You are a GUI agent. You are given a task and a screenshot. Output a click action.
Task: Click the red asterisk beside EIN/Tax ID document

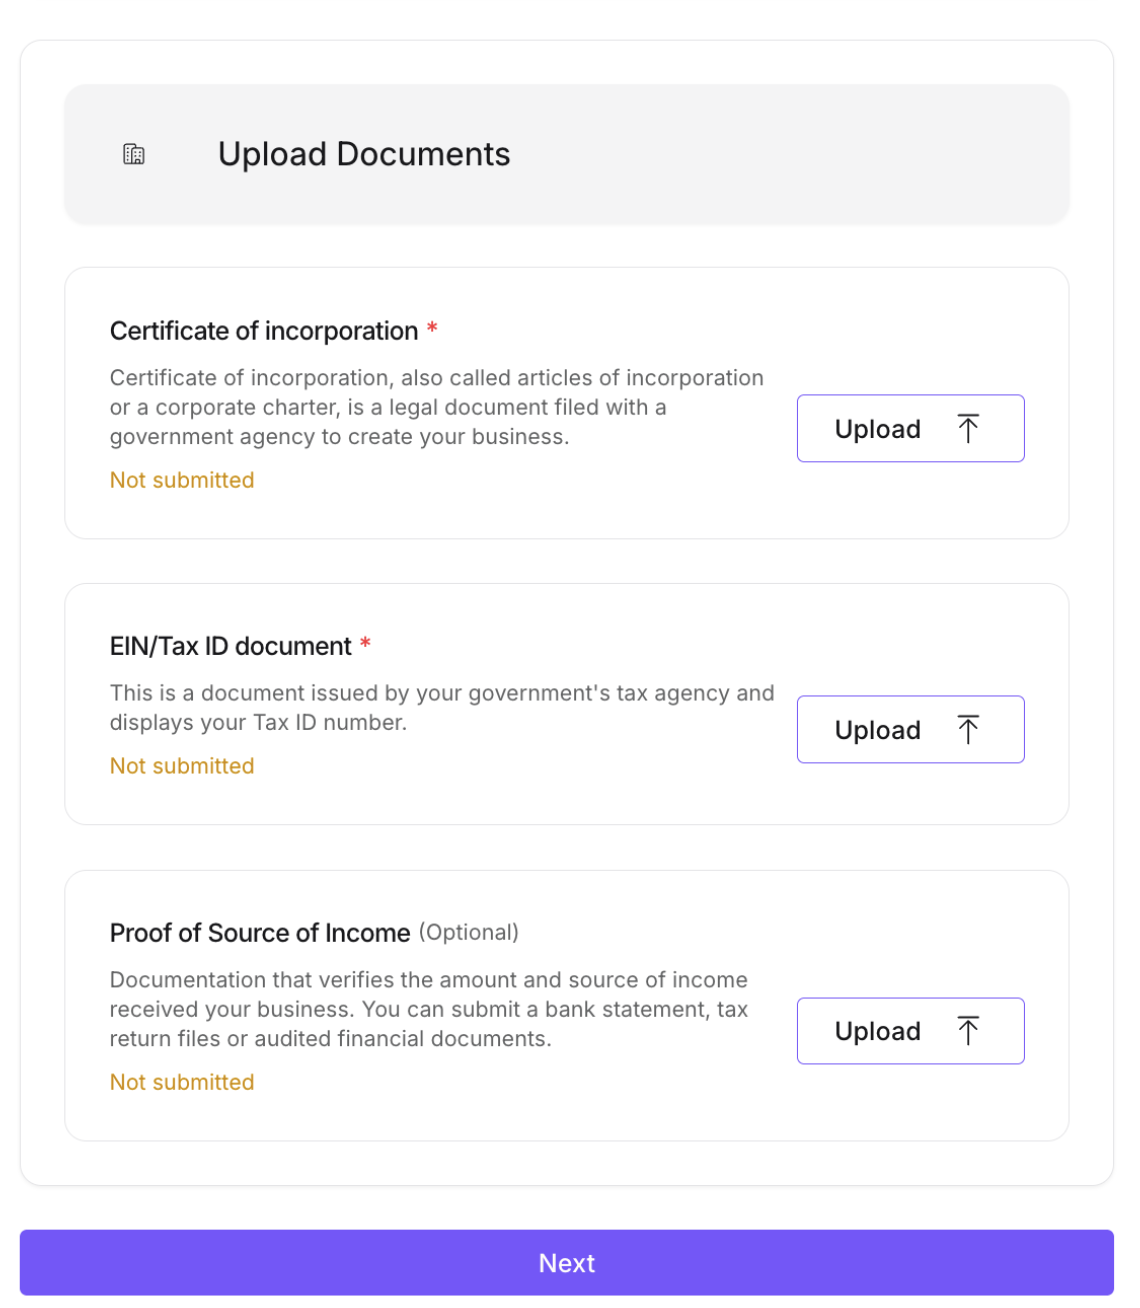tap(365, 643)
